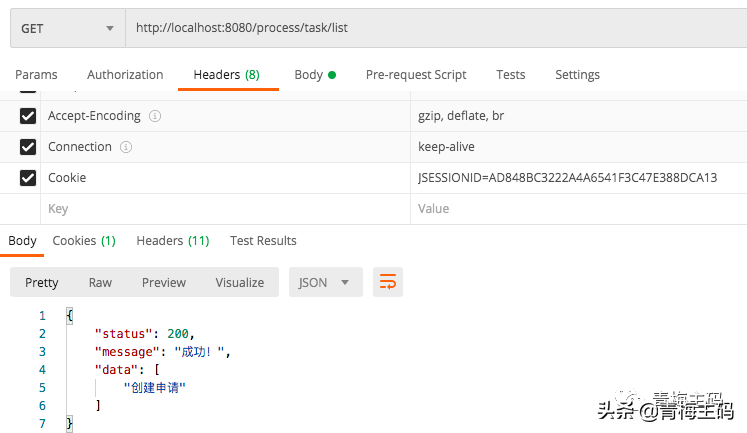Click info icon beside Connection header
The width and height of the screenshot is (747, 433).
pyautogui.click(x=126, y=147)
